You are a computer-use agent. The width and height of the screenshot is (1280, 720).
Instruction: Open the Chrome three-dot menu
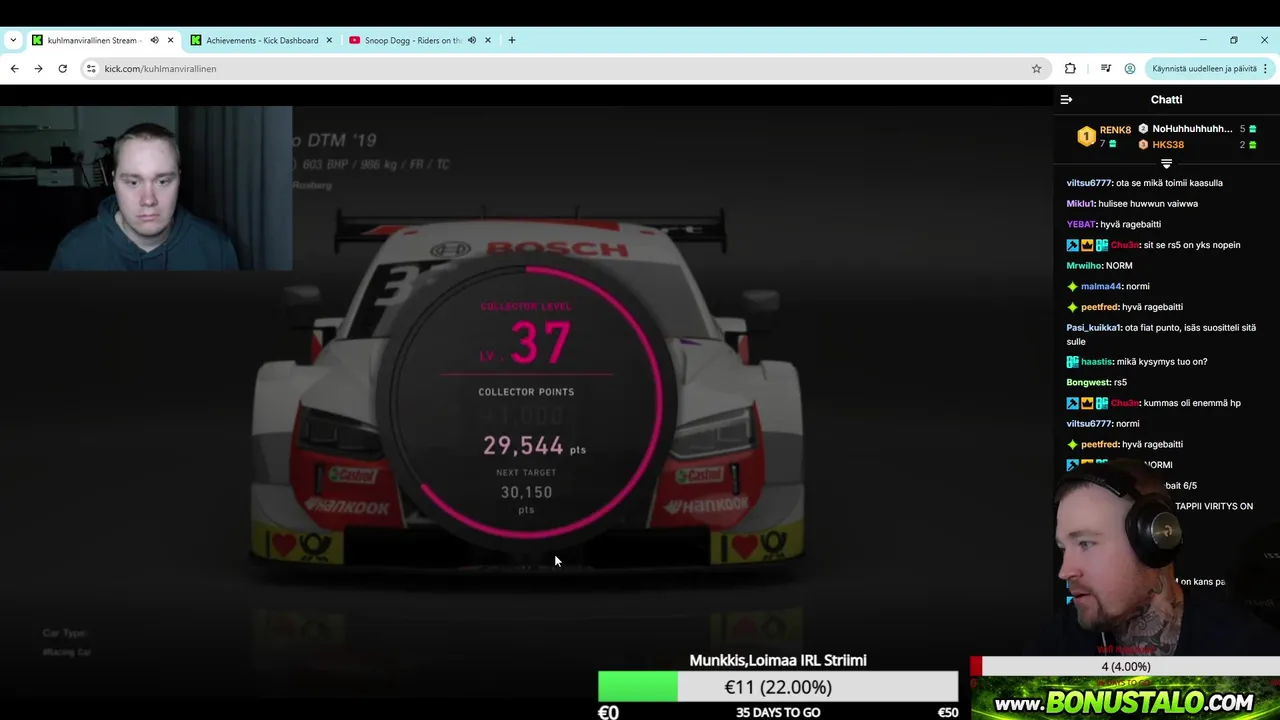1265,69
